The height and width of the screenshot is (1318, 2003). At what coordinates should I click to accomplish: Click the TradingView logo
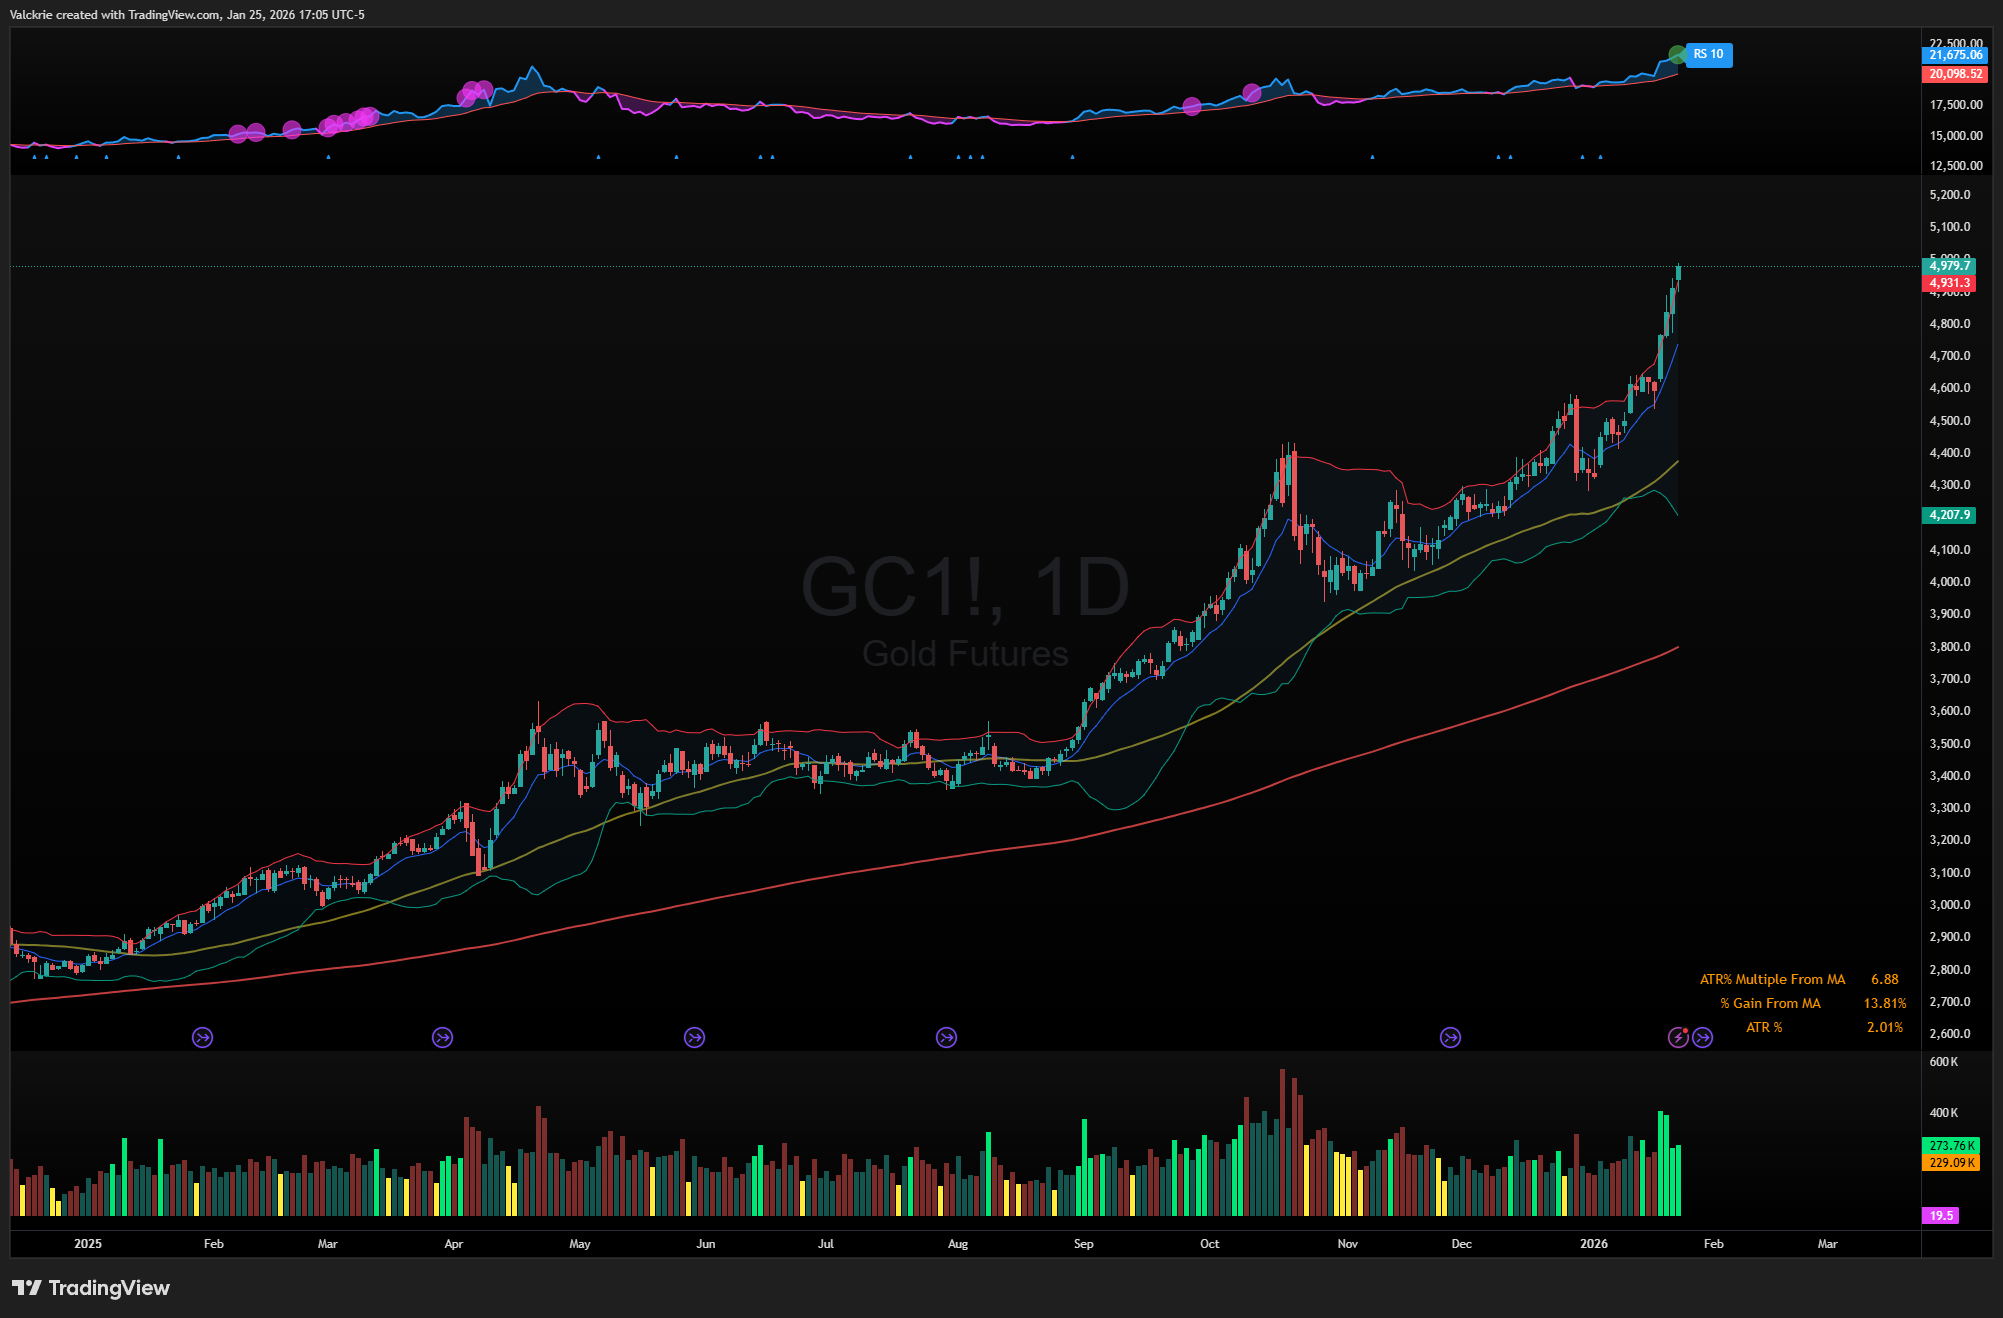coord(91,1288)
